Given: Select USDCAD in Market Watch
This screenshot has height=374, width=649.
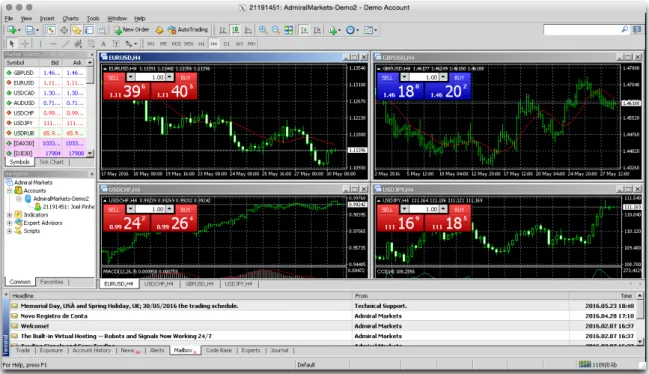Looking at the screenshot, I should pos(45,93).
